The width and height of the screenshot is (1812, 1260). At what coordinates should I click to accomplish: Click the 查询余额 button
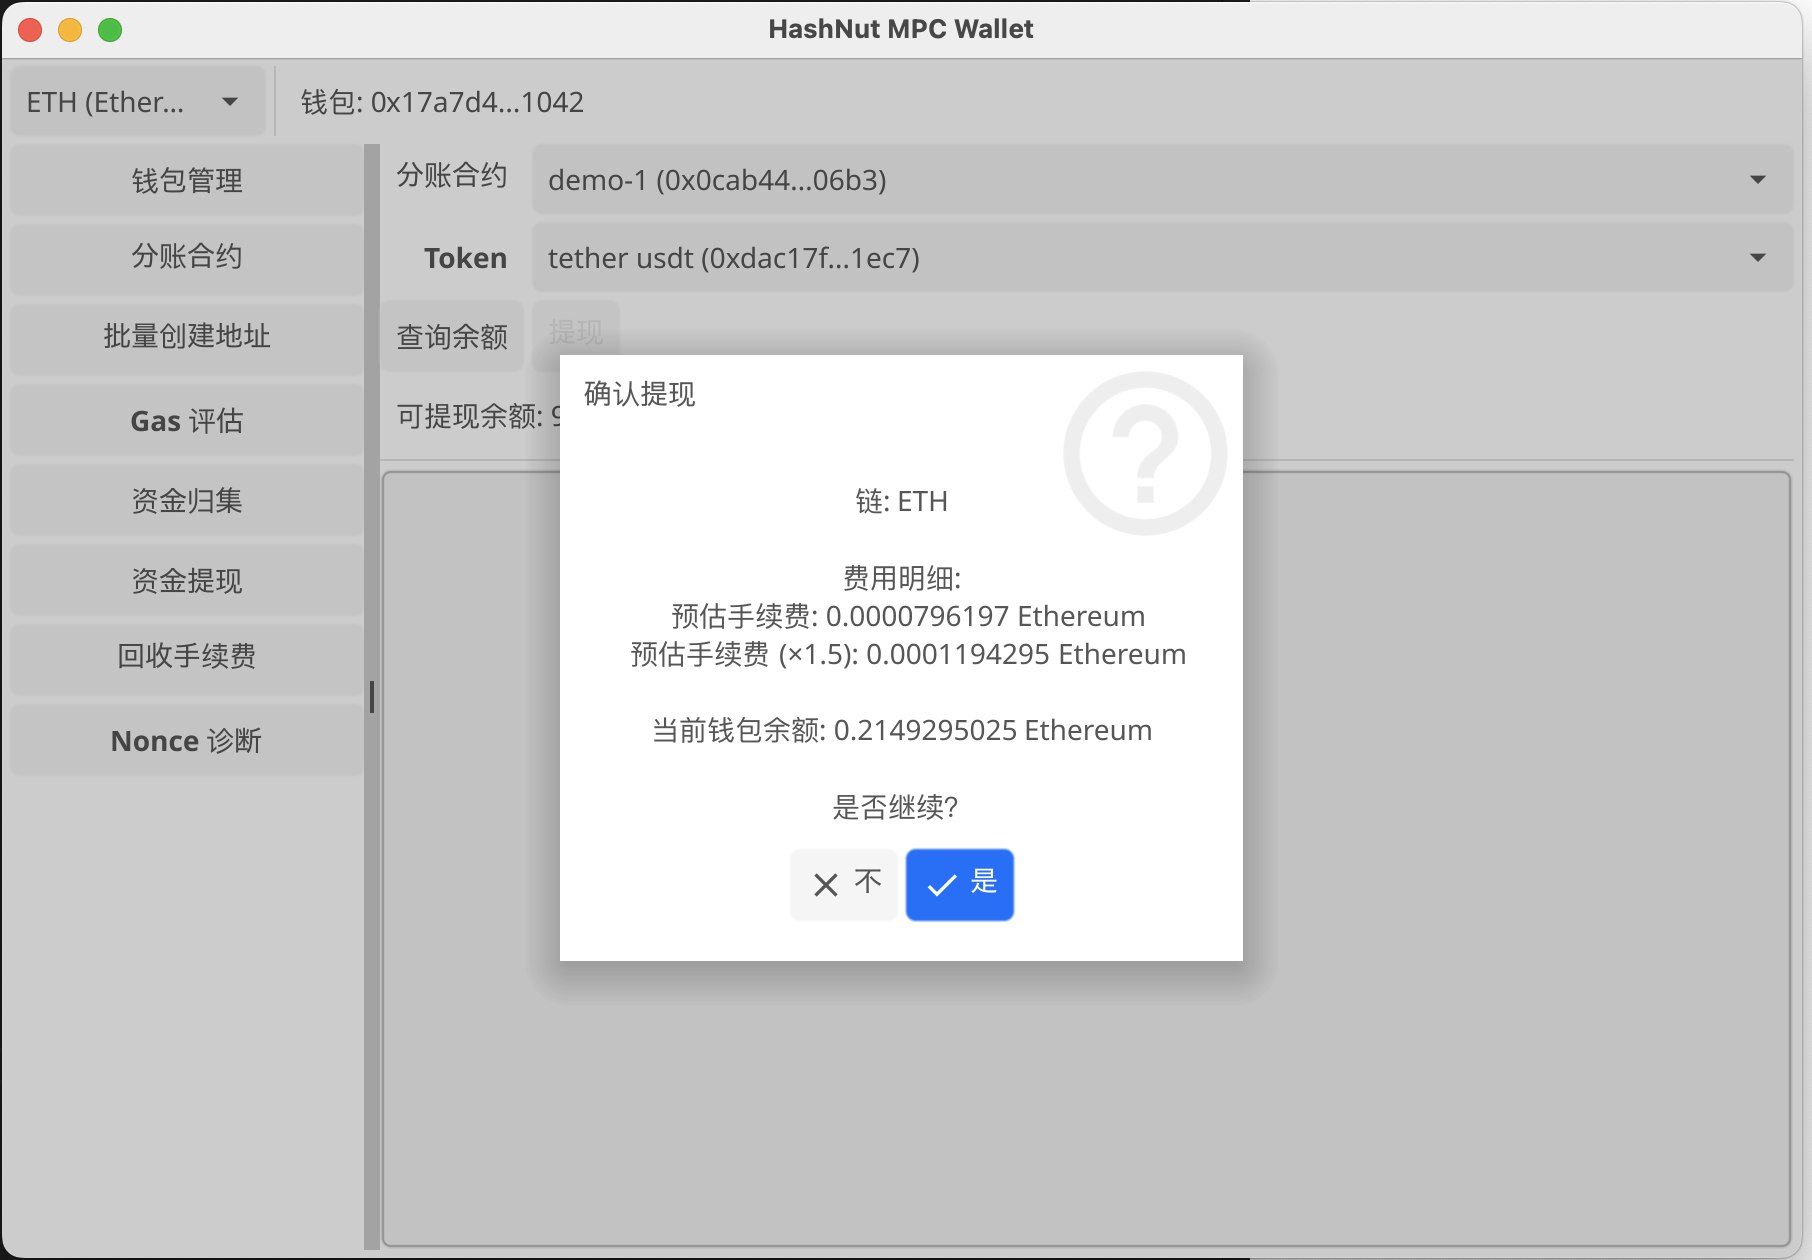click(452, 337)
